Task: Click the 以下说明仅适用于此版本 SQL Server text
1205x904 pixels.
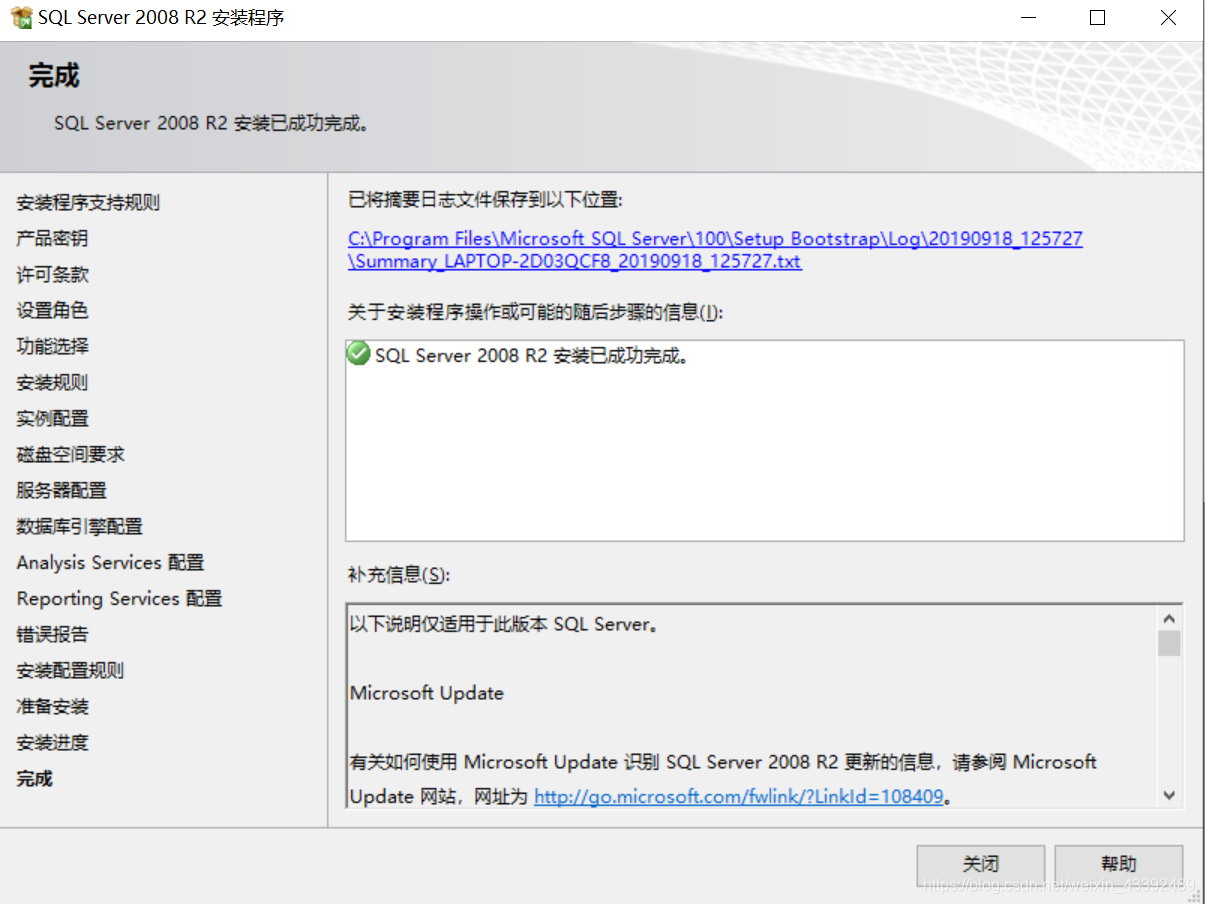Action: pos(504,625)
